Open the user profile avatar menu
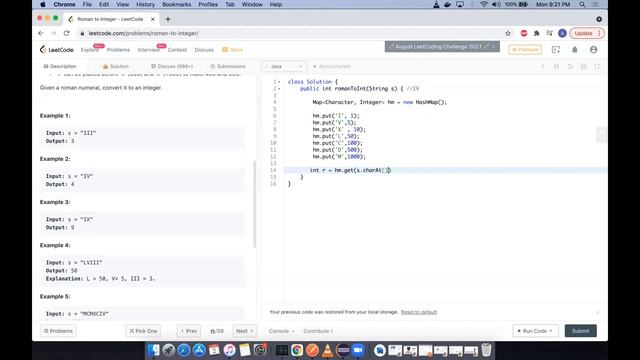This screenshot has width=640, height=360. (x=593, y=49)
